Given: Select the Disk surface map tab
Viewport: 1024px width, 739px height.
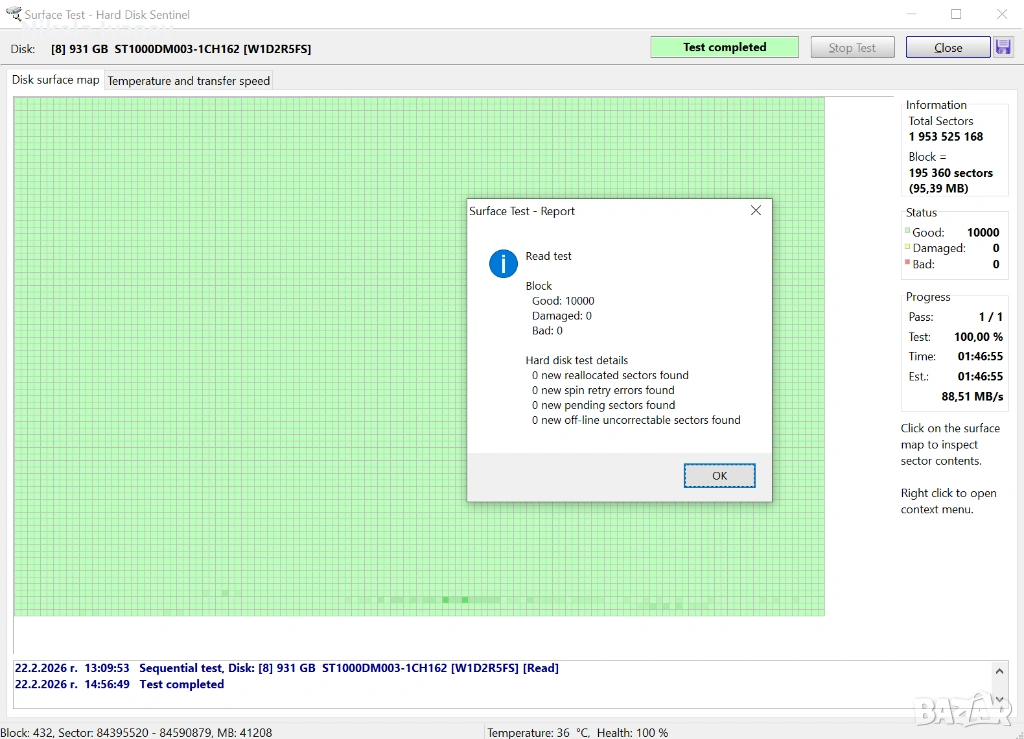Looking at the screenshot, I should [x=56, y=80].
